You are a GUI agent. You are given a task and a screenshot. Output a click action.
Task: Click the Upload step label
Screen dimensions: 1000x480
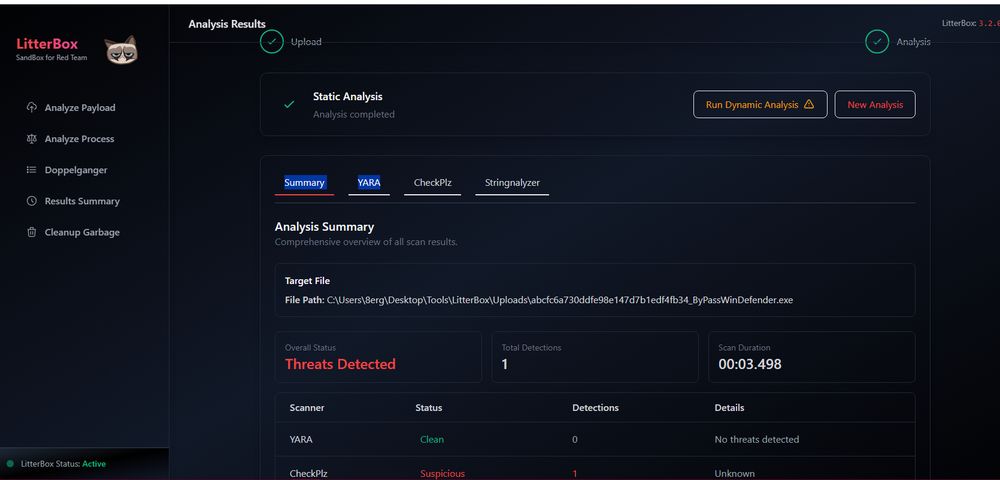(306, 42)
